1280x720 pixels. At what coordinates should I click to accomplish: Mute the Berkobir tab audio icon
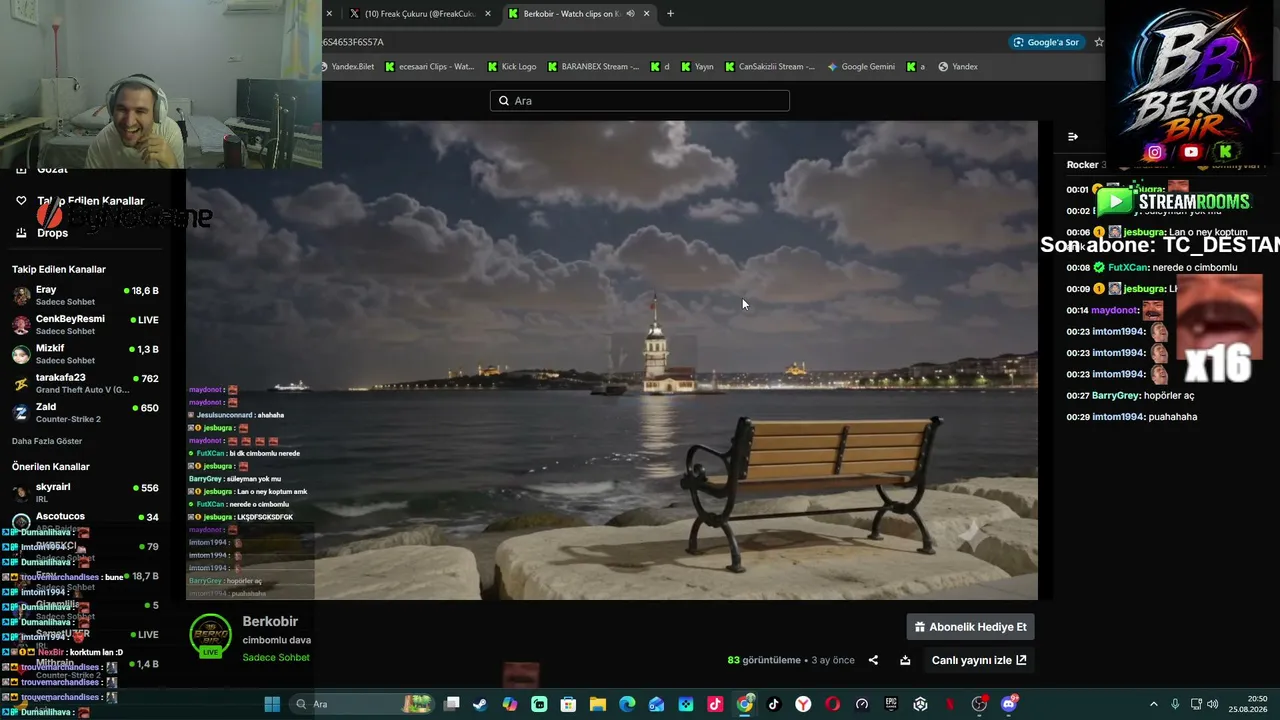(630, 14)
